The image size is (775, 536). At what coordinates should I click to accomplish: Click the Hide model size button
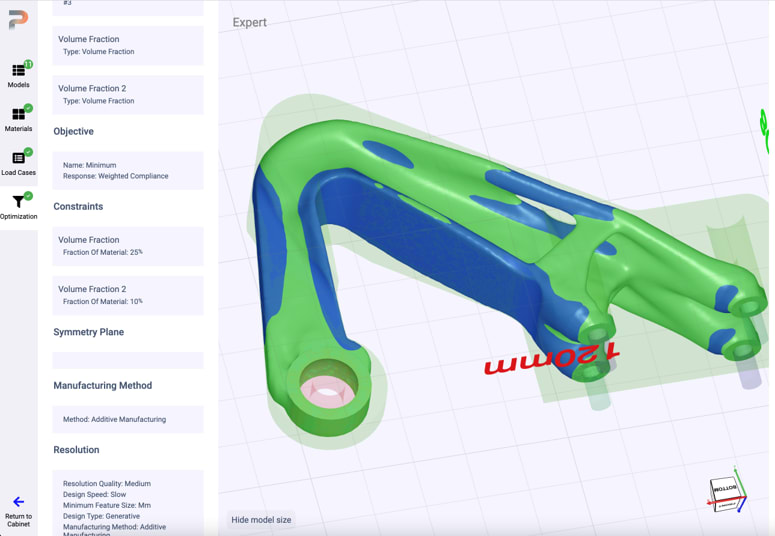tap(261, 520)
